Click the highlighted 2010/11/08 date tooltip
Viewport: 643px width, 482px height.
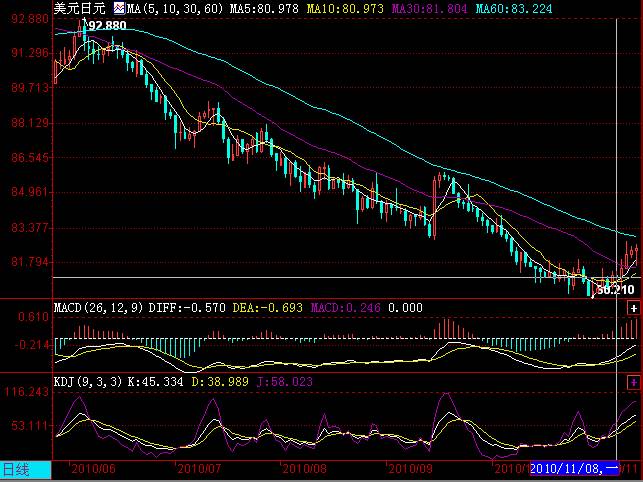574,468
